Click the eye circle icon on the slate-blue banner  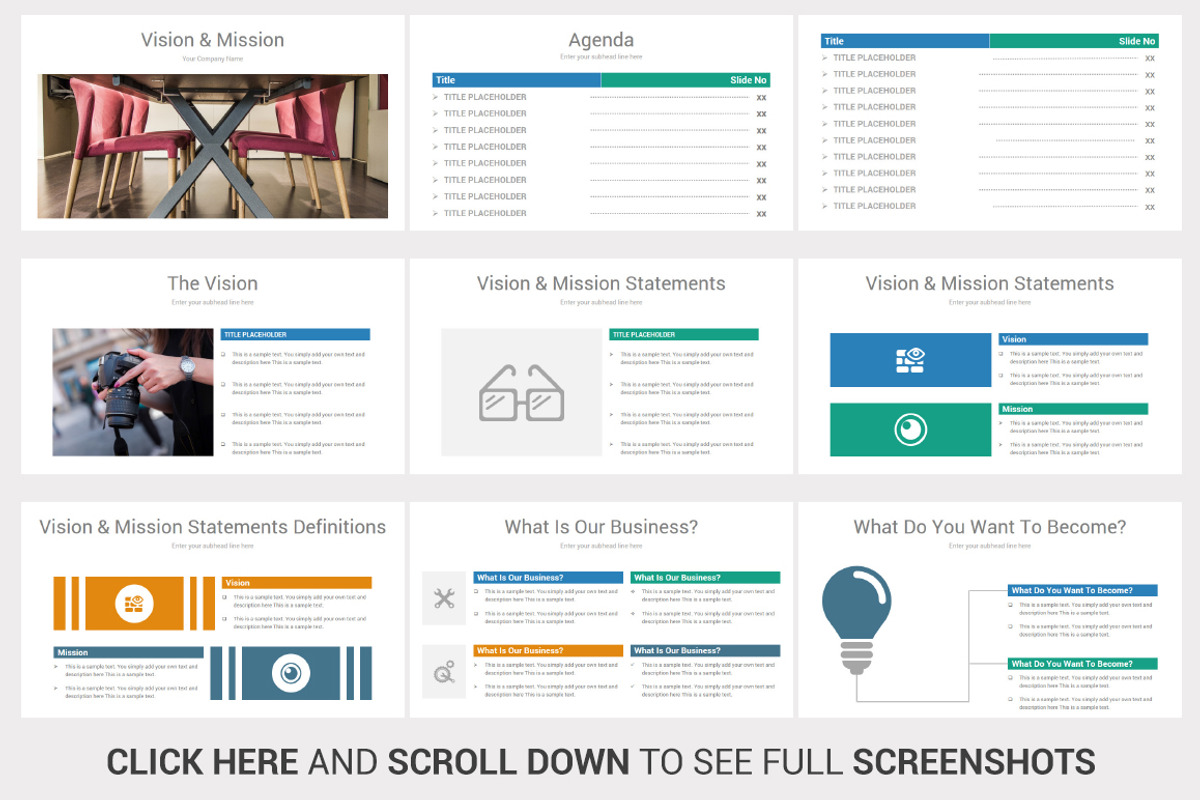click(291, 673)
